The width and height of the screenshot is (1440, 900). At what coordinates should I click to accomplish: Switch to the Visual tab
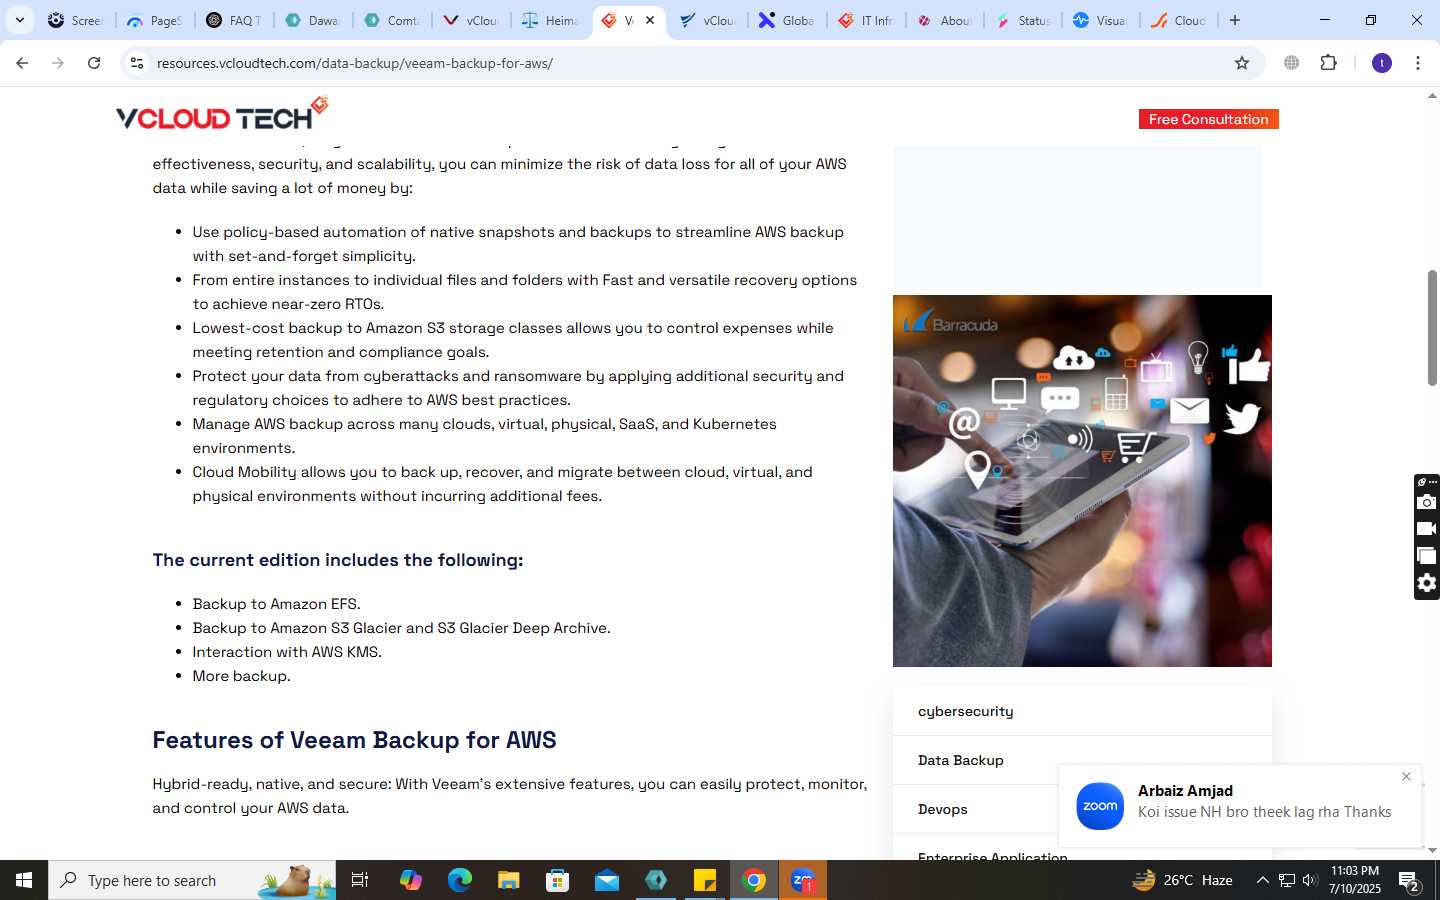click(x=1101, y=20)
